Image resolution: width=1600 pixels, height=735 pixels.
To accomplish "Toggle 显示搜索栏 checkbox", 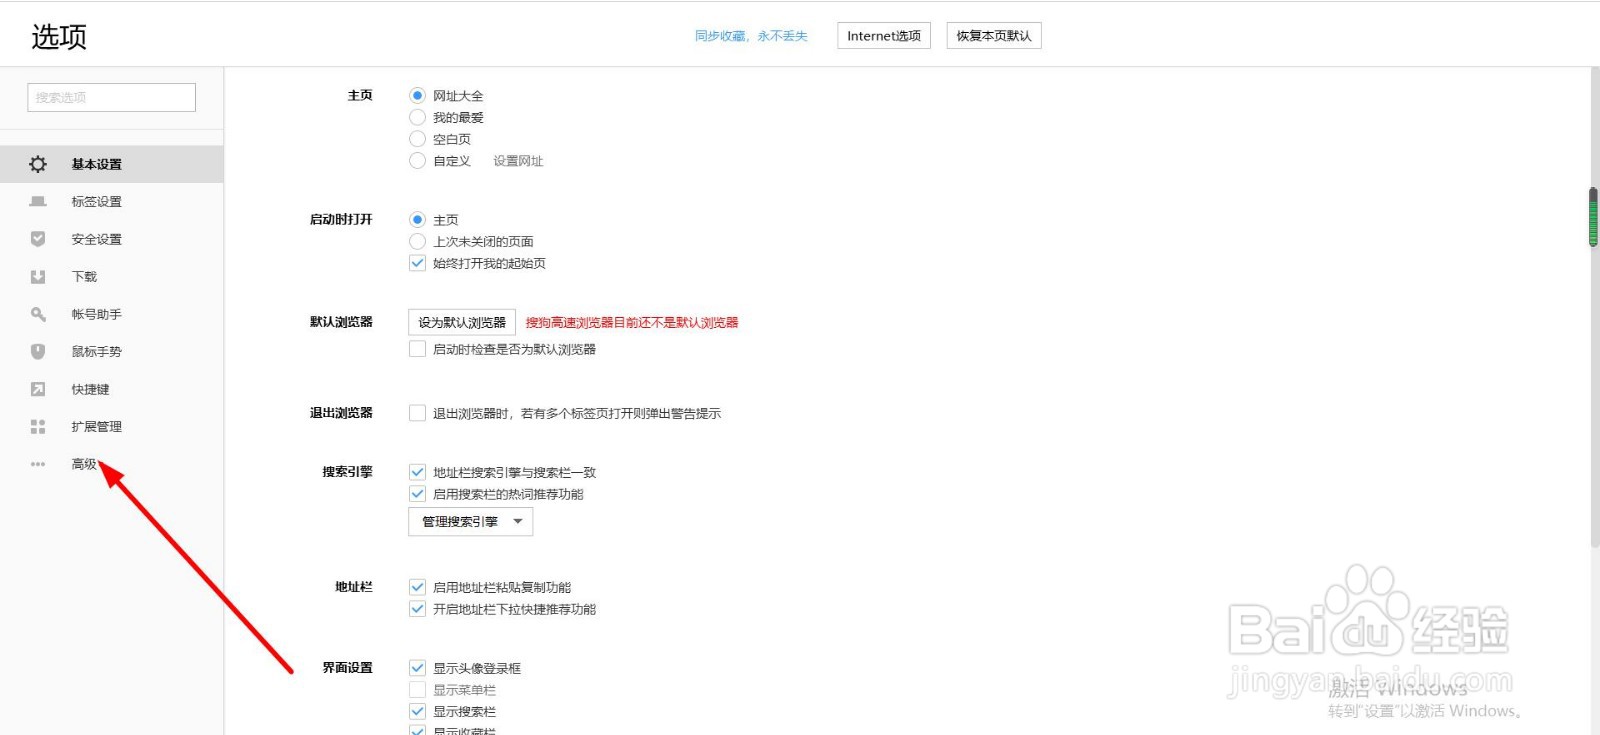I will 418,712.
